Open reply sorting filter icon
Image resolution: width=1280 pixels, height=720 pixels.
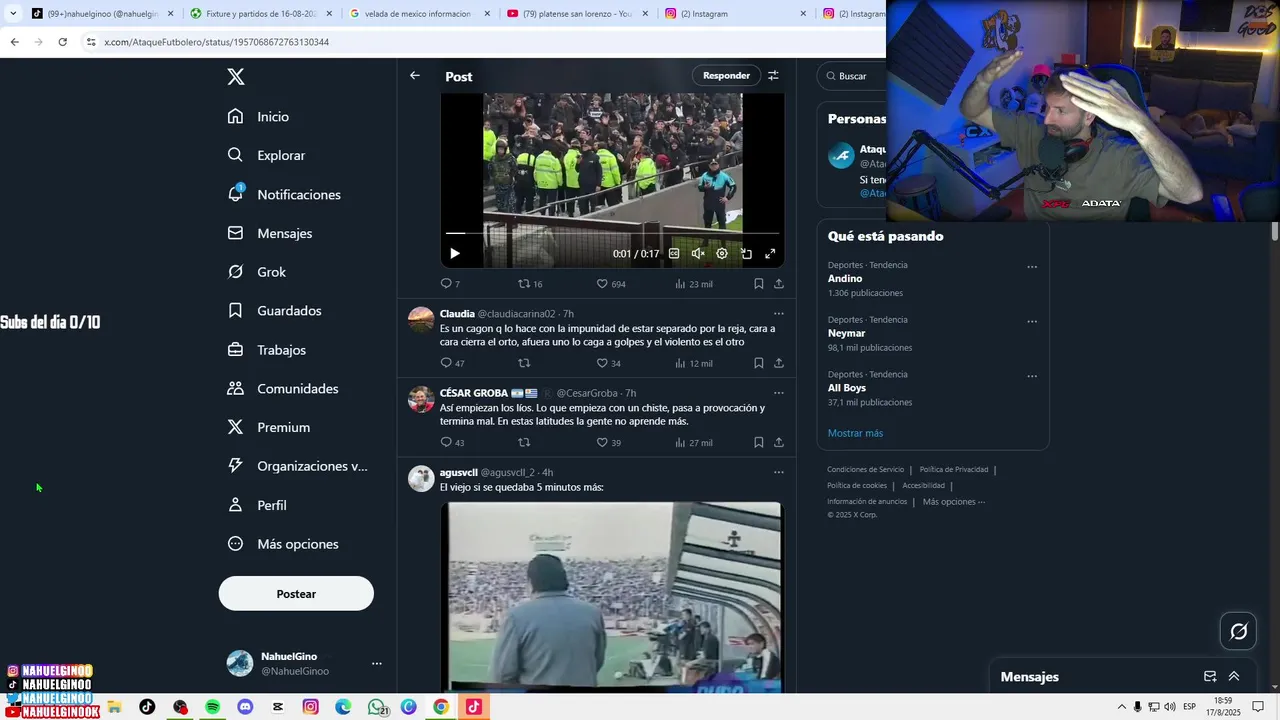[773, 76]
